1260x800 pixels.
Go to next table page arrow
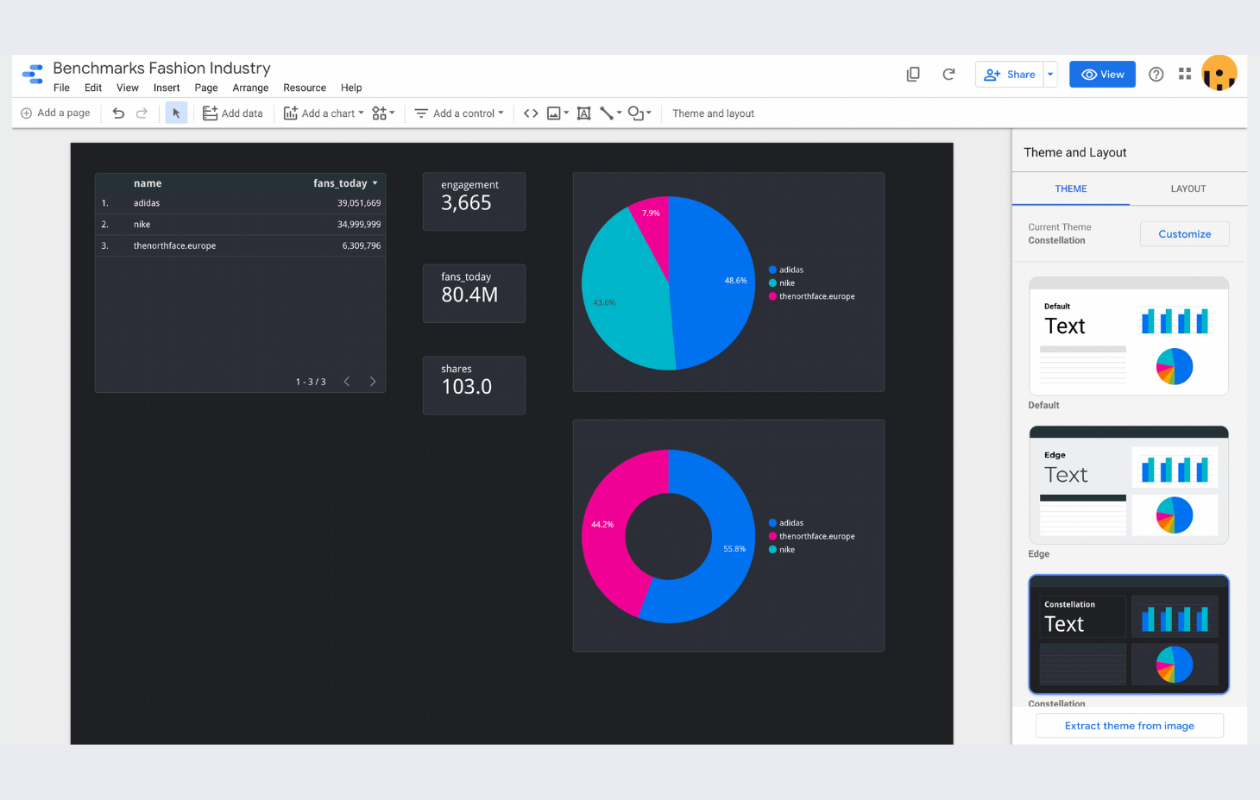(x=373, y=381)
